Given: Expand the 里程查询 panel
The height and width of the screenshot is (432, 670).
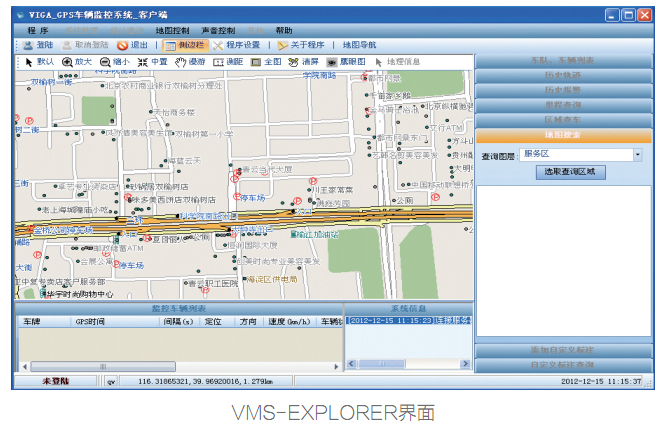Looking at the screenshot, I should (x=563, y=105).
